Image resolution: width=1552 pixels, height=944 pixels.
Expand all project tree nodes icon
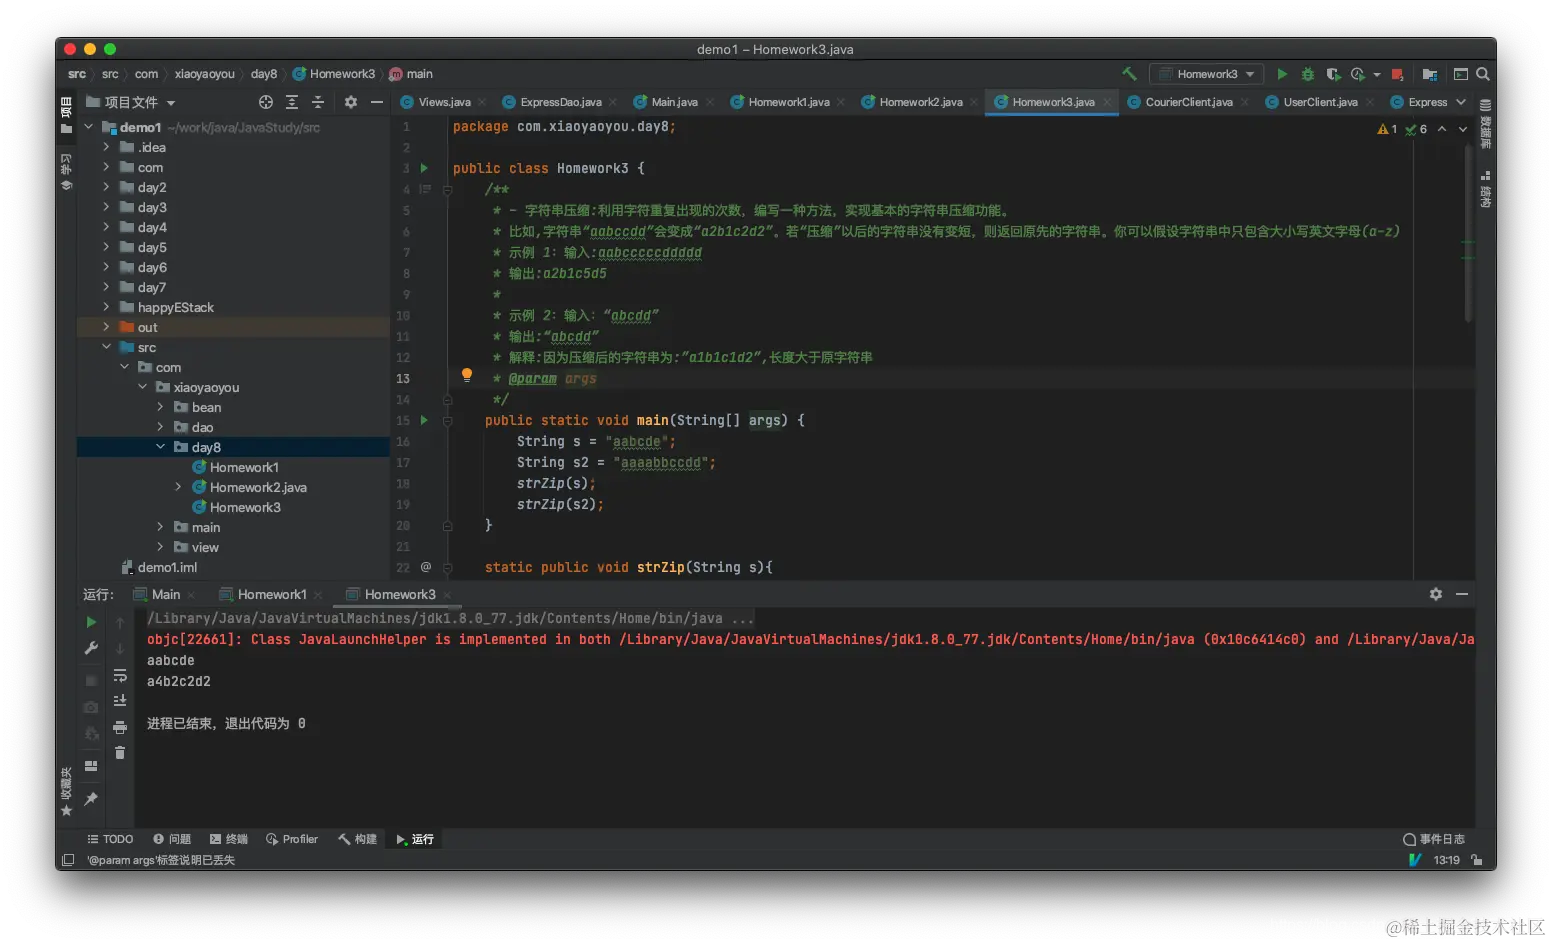(292, 102)
